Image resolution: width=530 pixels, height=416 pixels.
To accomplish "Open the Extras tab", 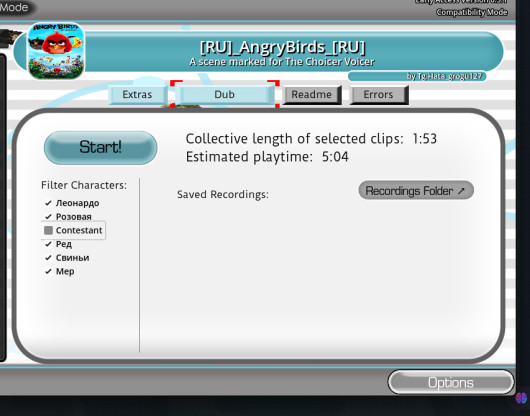I will pos(138,95).
